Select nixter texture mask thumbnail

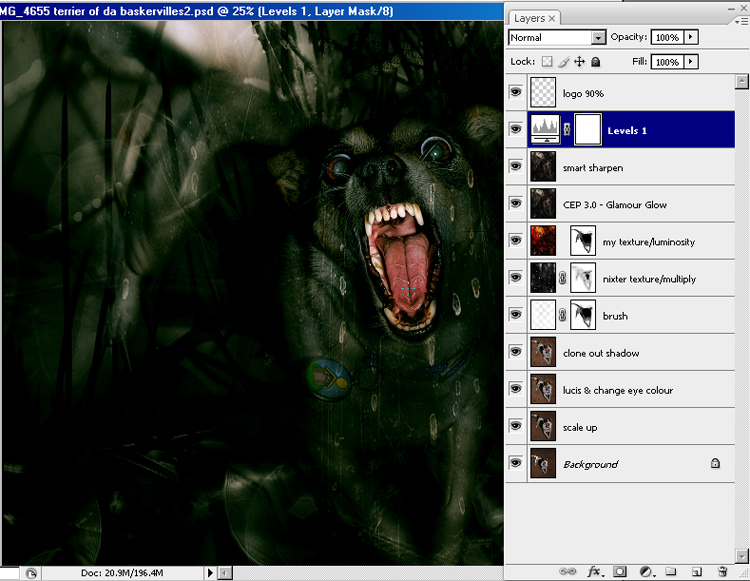pos(583,278)
